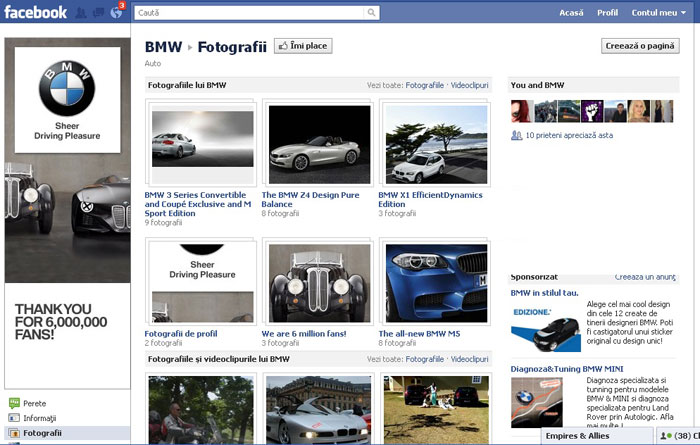Open red-haired friend avatar in You and BMW
The height and width of the screenshot is (445, 700).
coord(522,111)
